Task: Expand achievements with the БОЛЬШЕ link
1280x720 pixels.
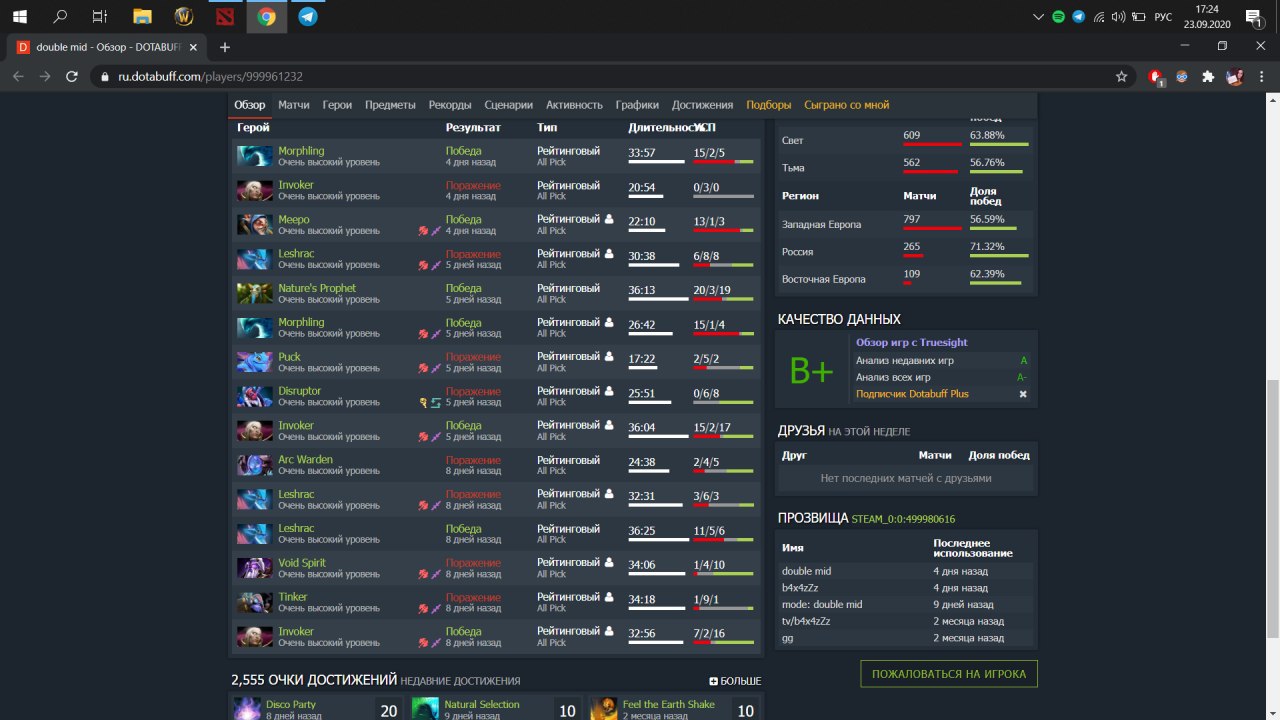Action: pos(735,681)
